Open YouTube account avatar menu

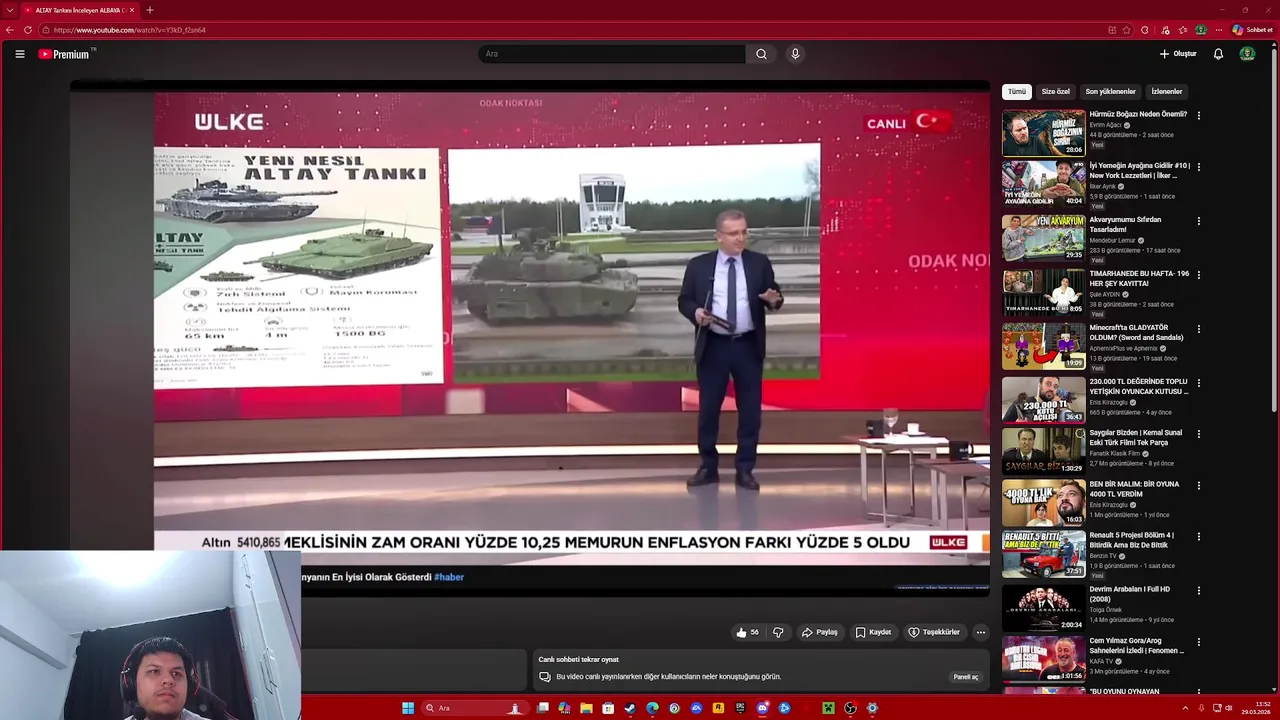click(1247, 54)
